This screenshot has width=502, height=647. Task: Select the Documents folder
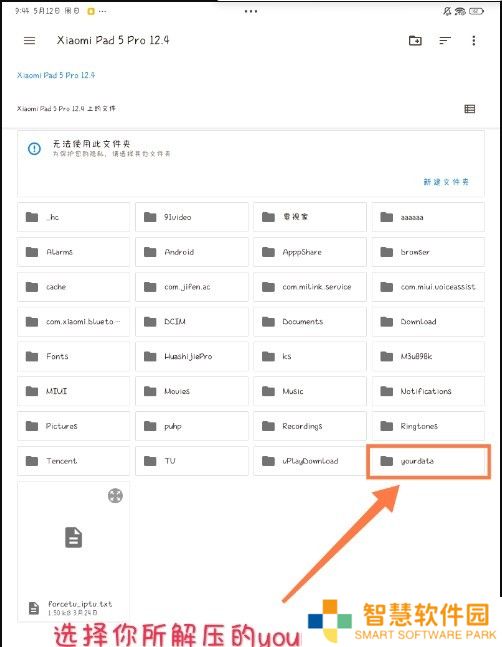(x=310, y=321)
